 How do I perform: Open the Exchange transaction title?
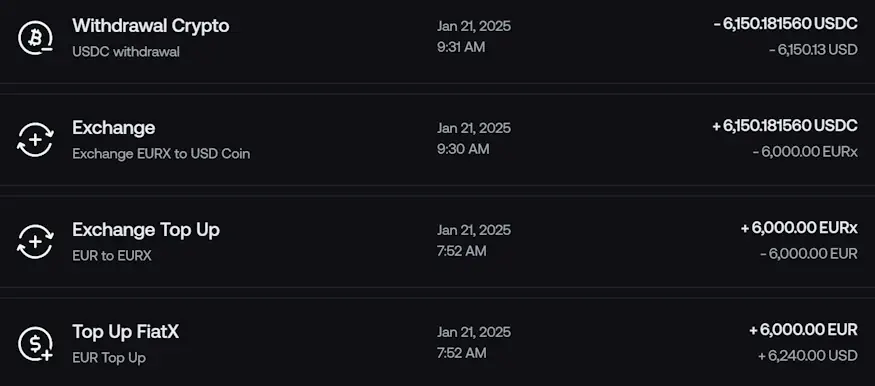(114, 128)
